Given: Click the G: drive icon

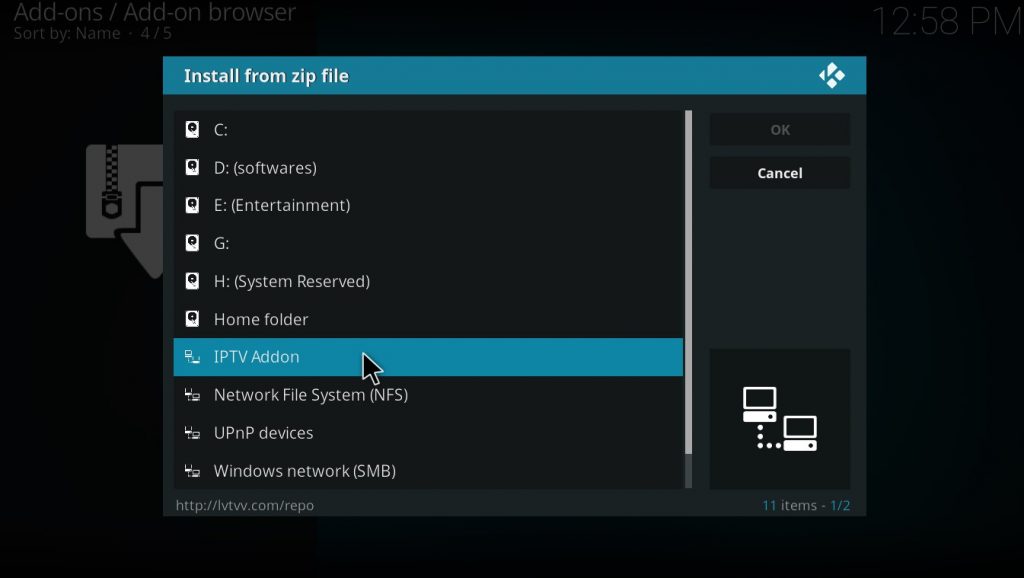Looking at the screenshot, I should point(192,243).
